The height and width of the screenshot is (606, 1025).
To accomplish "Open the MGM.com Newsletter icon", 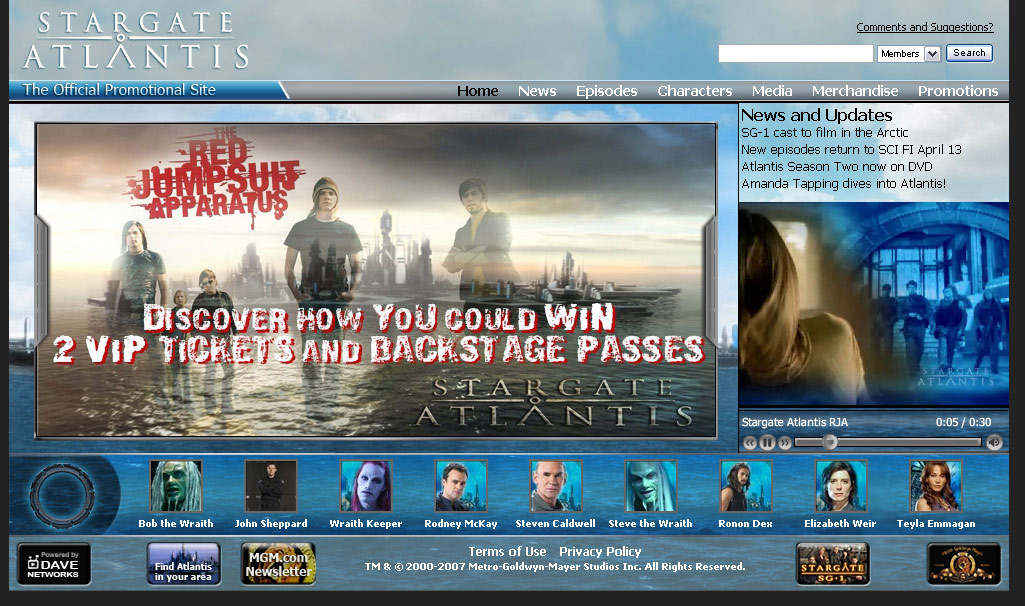I will 278,564.
